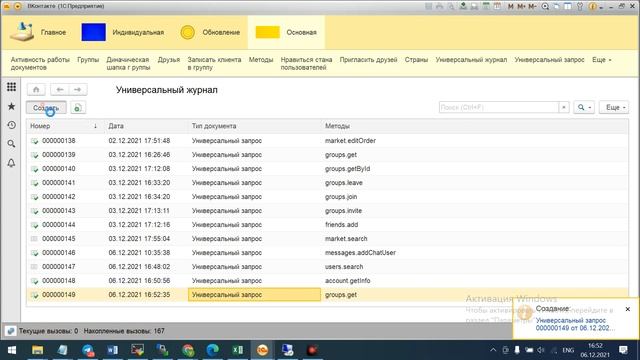Viewport: 640px width, 360px height.
Task: Select row 000000144
Action: coord(327,225)
